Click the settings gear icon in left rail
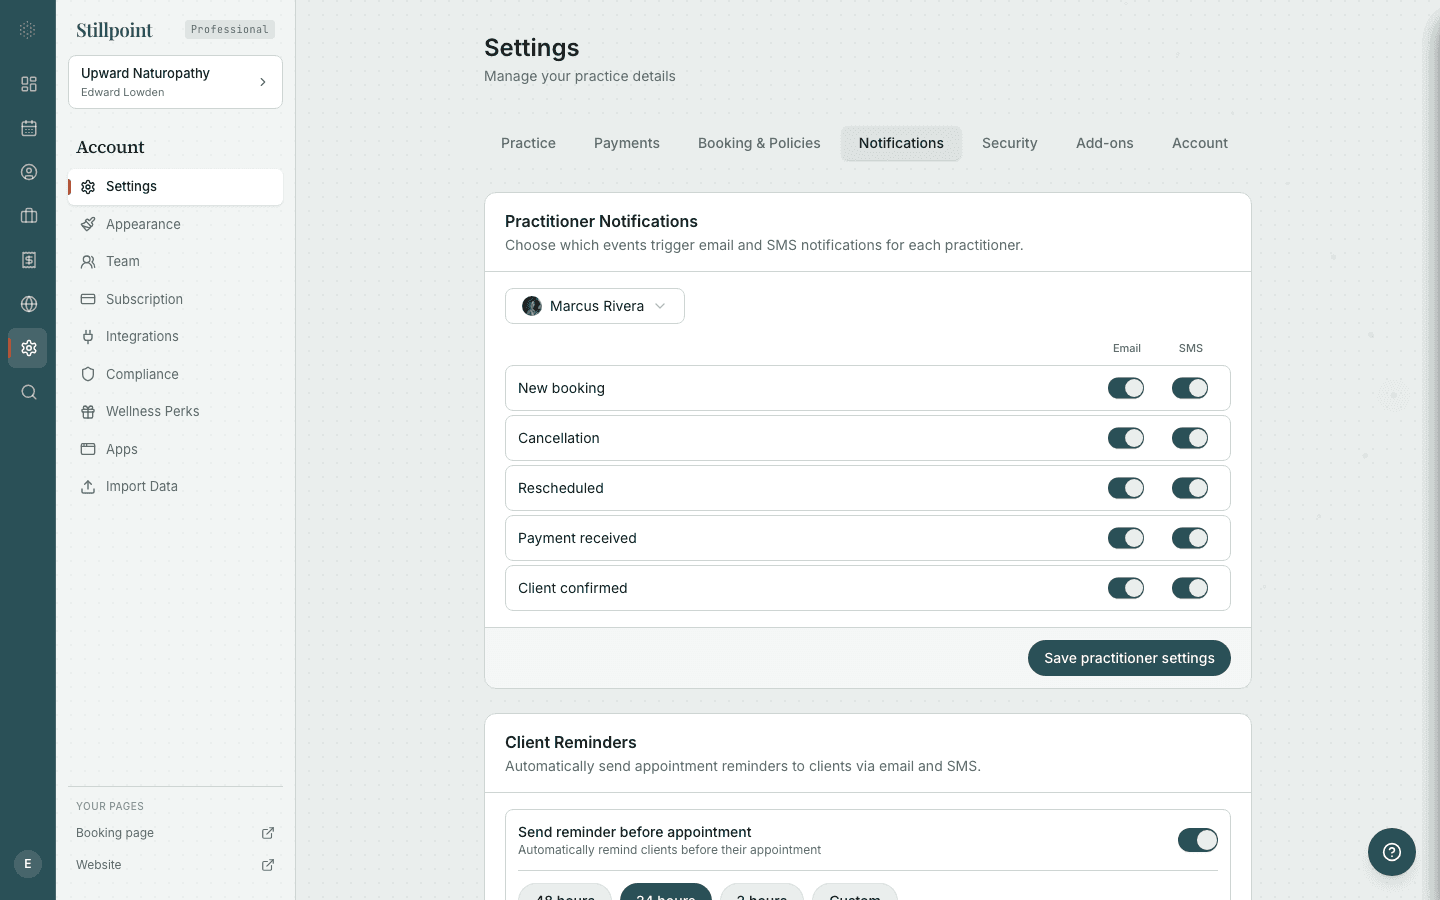1440x900 pixels. [x=29, y=348]
